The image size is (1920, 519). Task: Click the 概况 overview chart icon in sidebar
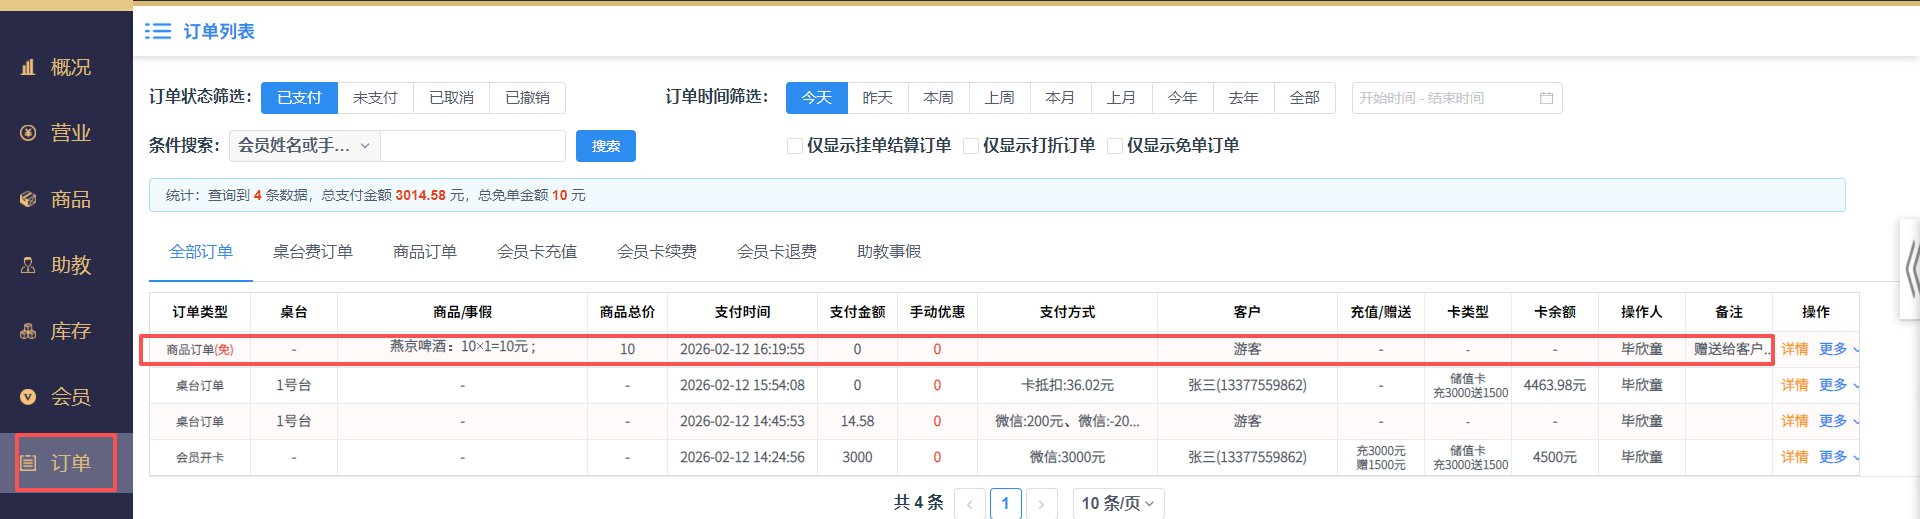coord(28,67)
